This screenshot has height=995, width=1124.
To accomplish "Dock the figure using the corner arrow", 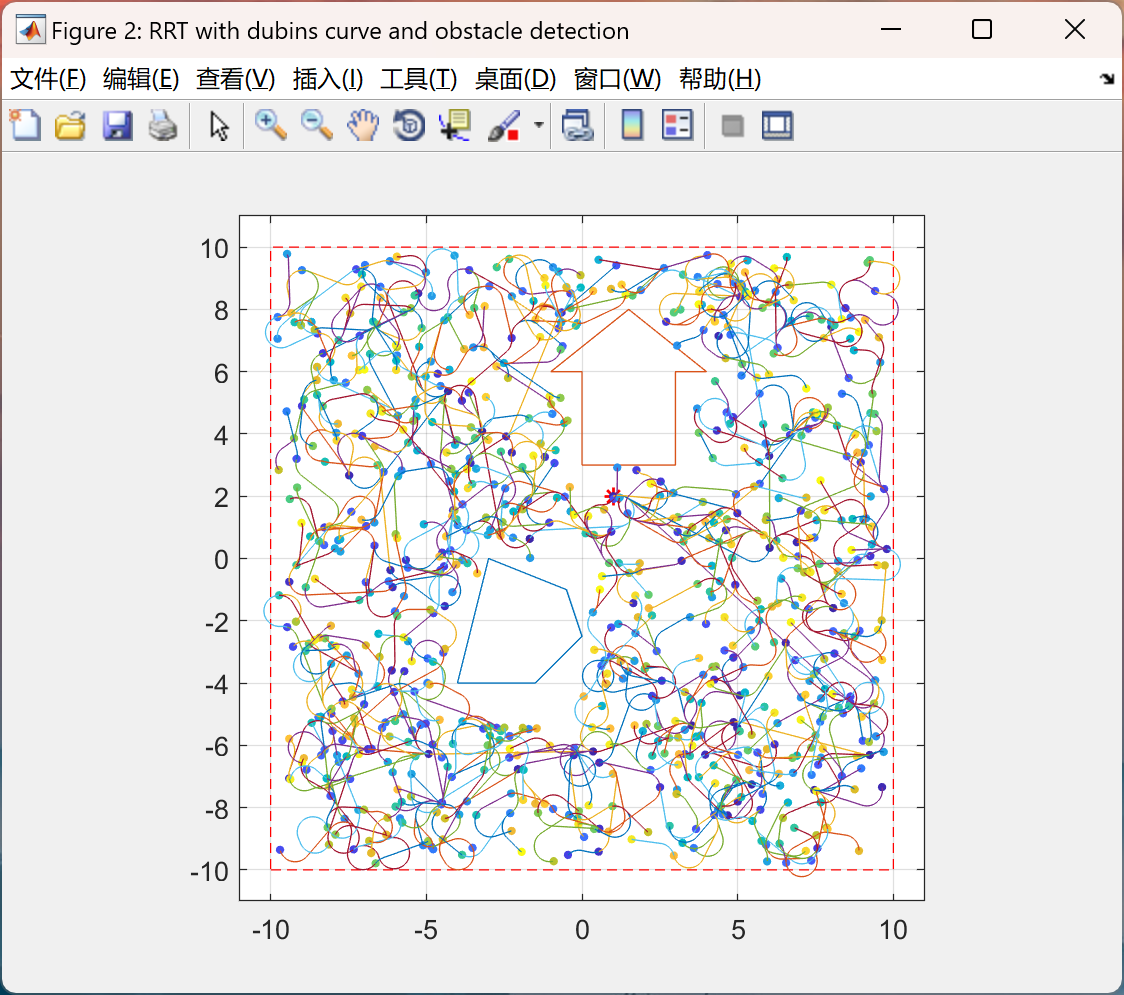I will pos(1107,79).
